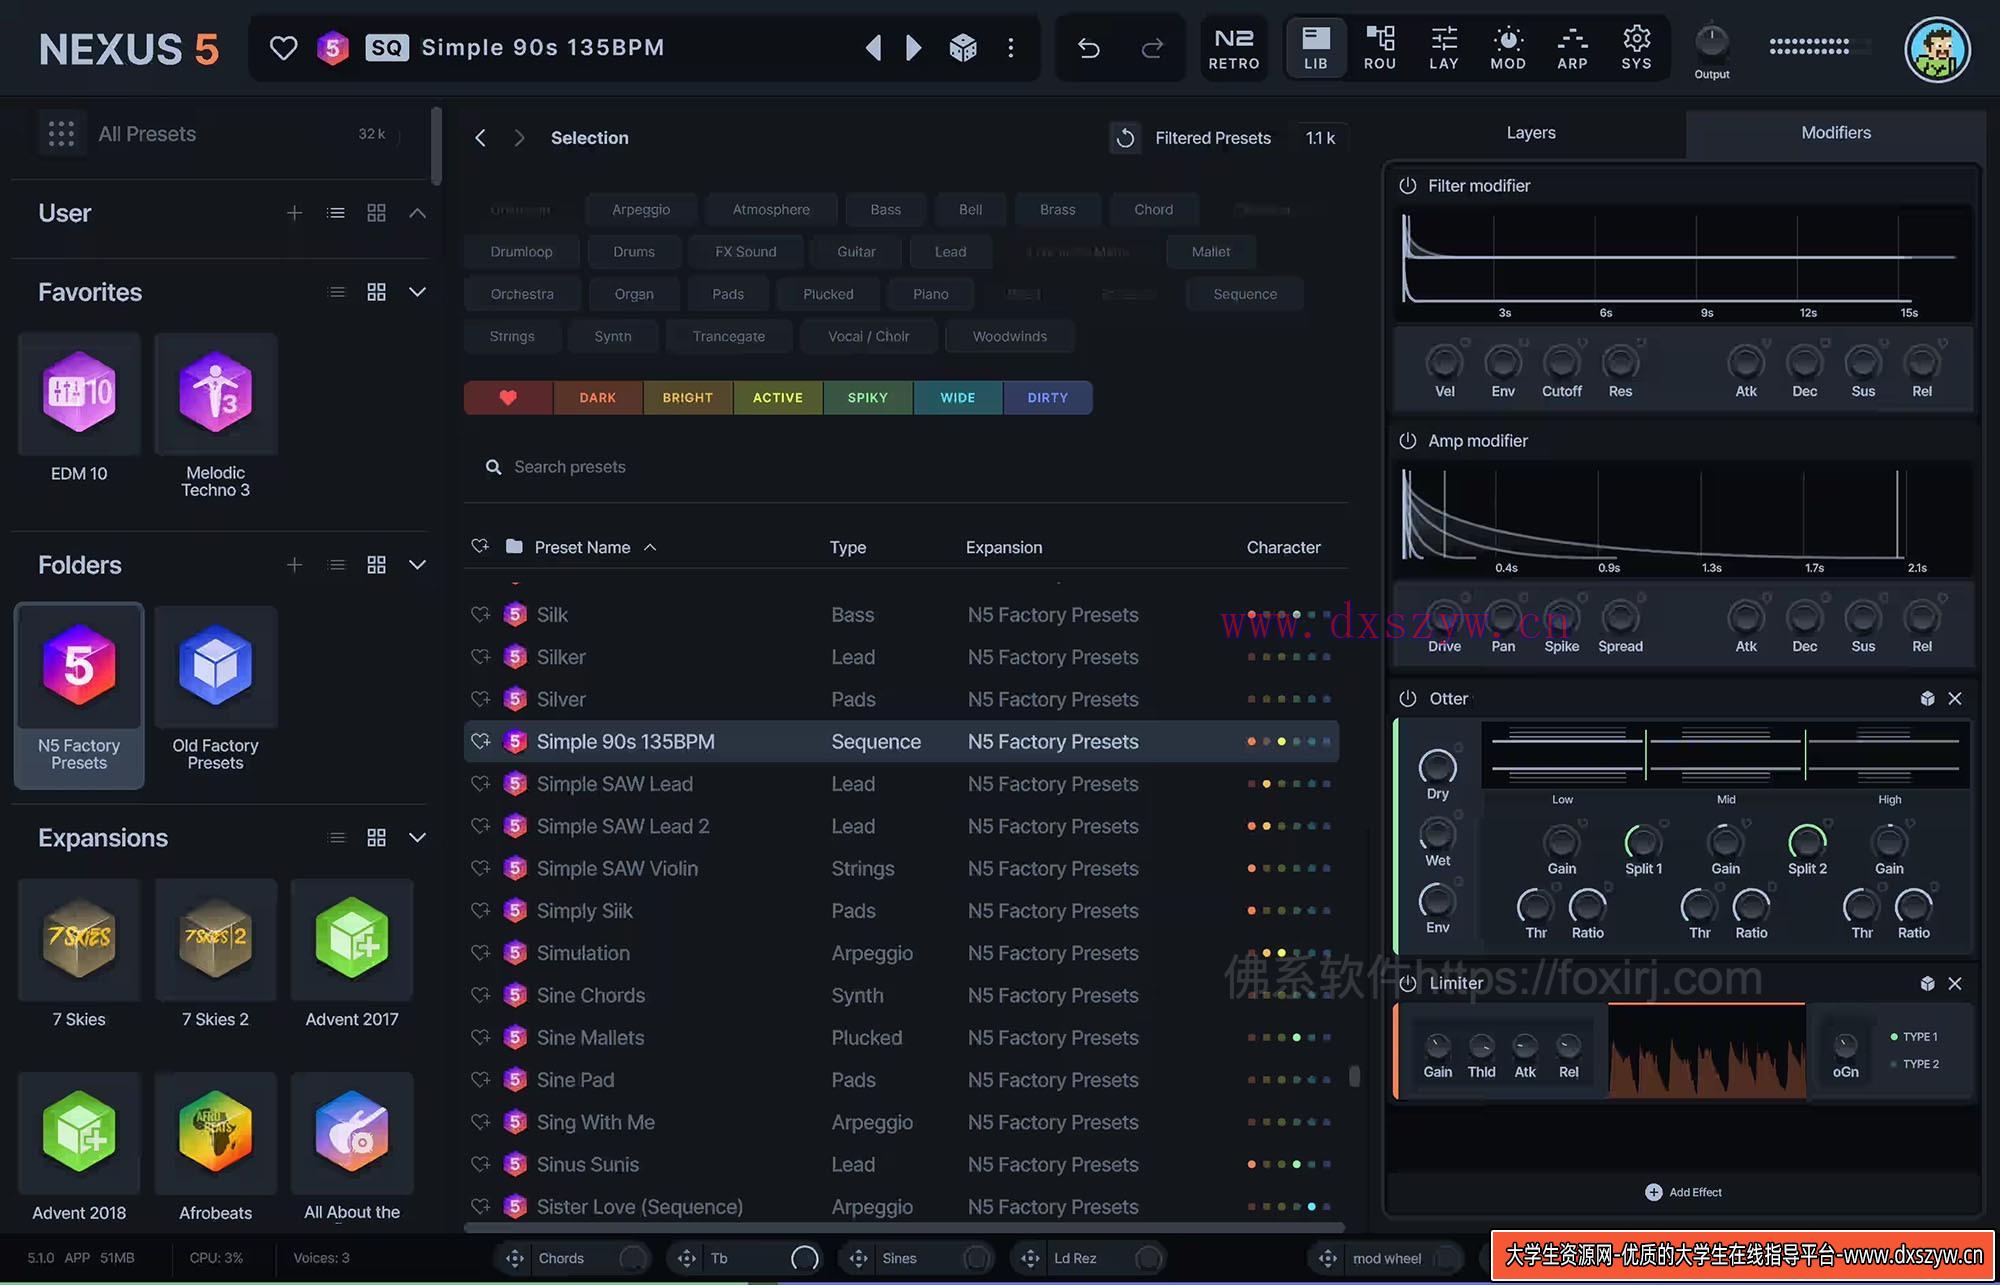Switch to the Layers tab
The height and width of the screenshot is (1285, 2000).
pyautogui.click(x=1531, y=133)
